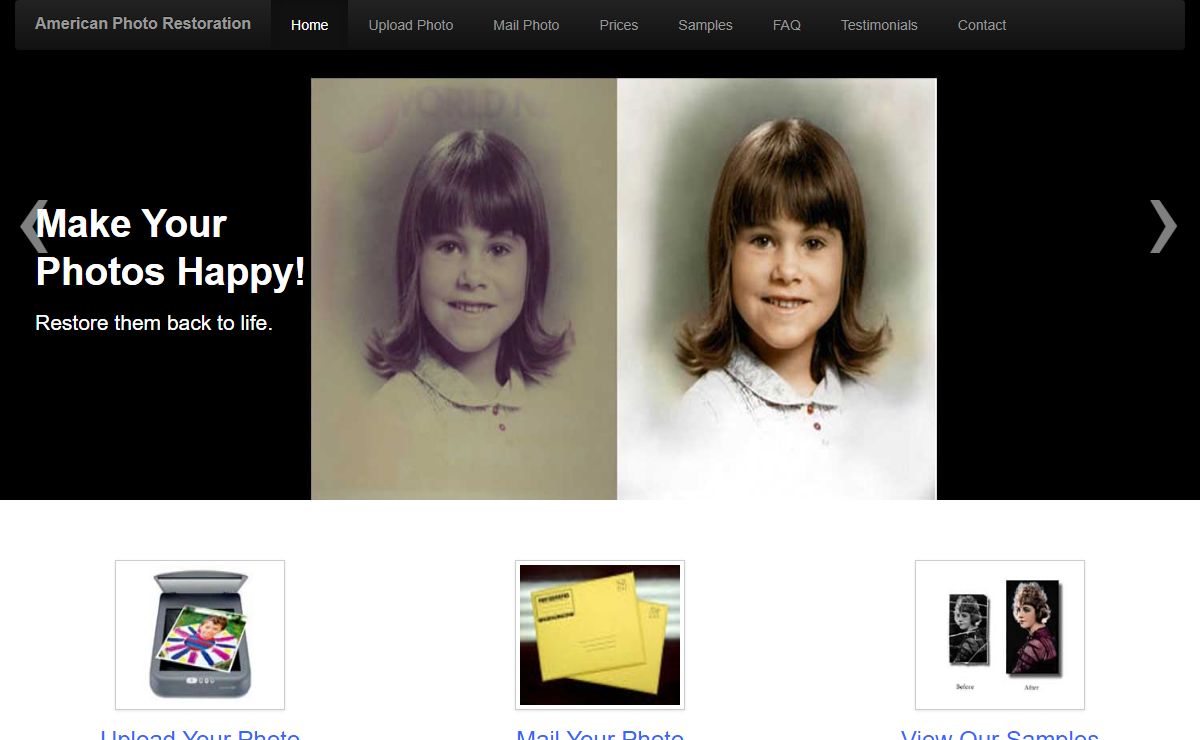Select Mail Photo in the navigation bar
The image size is (1200, 740).
pos(526,25)
